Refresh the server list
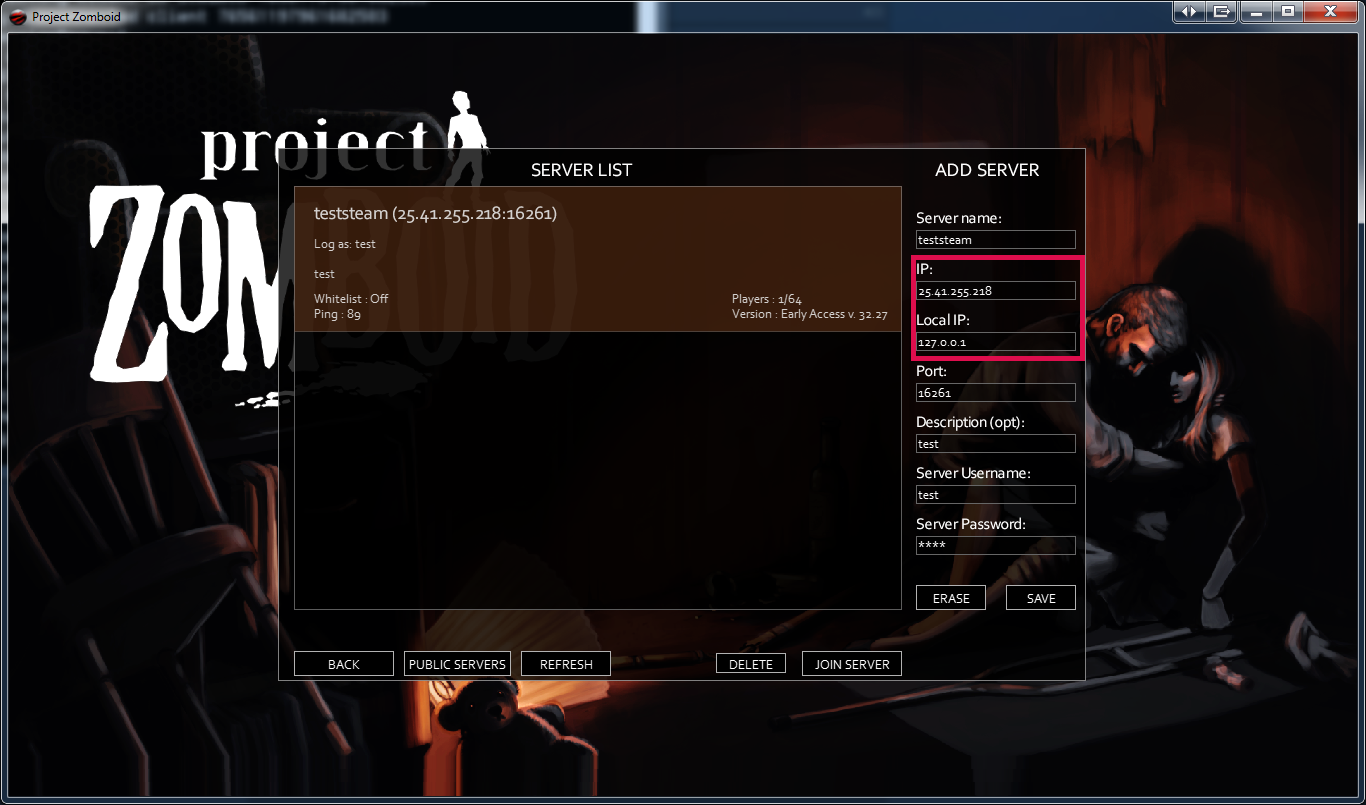 click(566, 664)
